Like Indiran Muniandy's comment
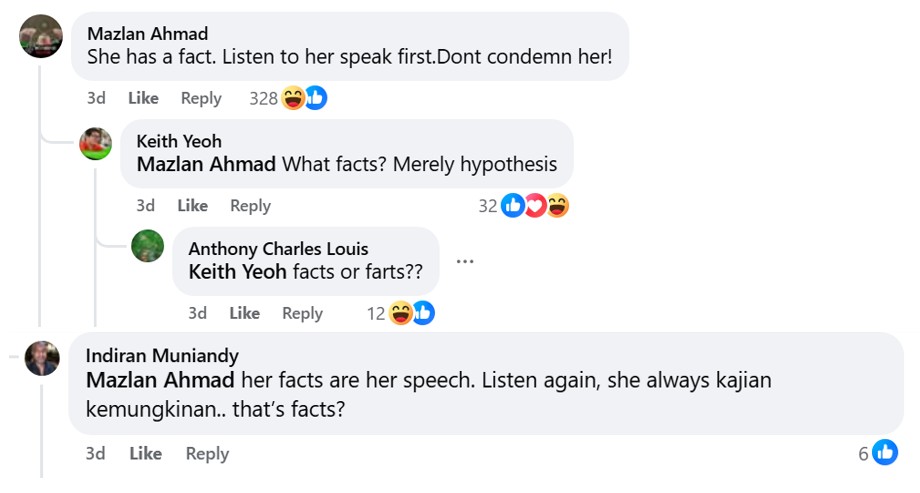 tap(145, 454)
